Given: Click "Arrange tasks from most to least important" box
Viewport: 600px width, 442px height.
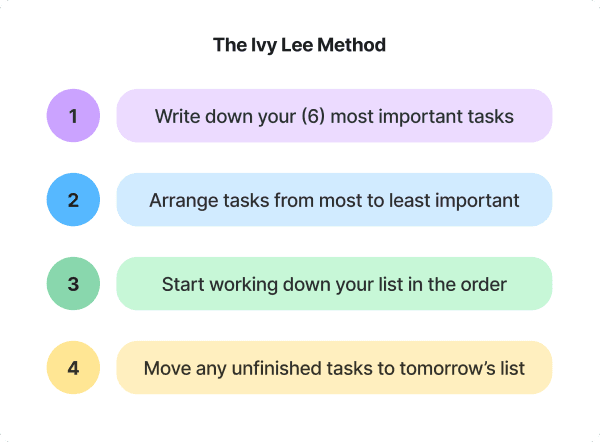Looking at the screenshot, I should [334, 199].
